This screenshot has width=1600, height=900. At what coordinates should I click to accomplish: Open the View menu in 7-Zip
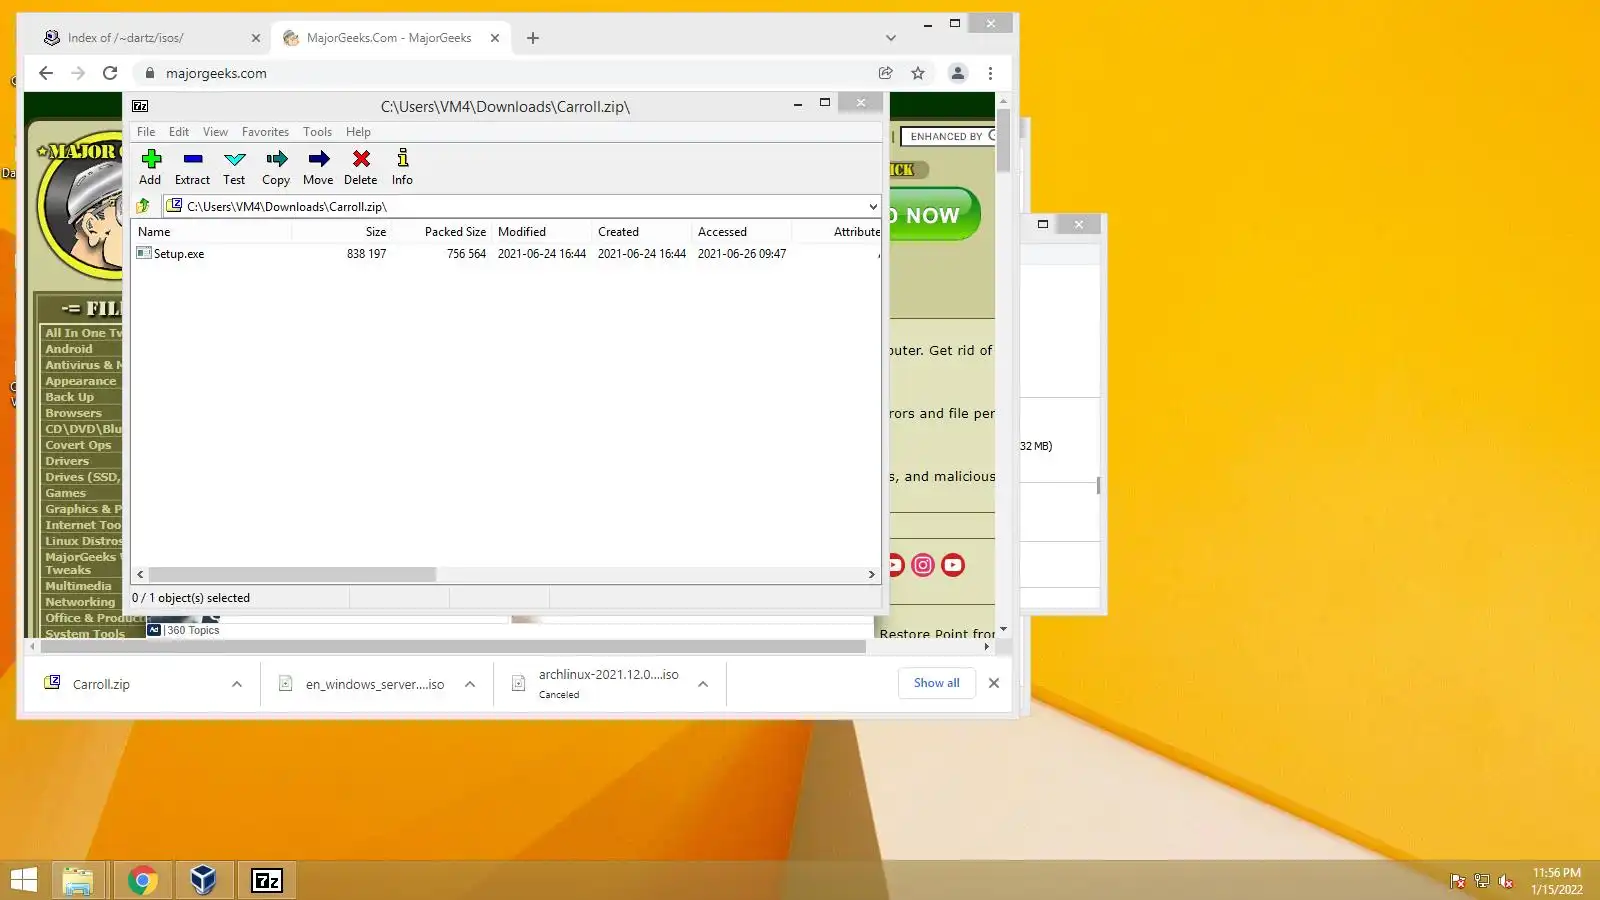pyautogui.click(x=215, y=132)
